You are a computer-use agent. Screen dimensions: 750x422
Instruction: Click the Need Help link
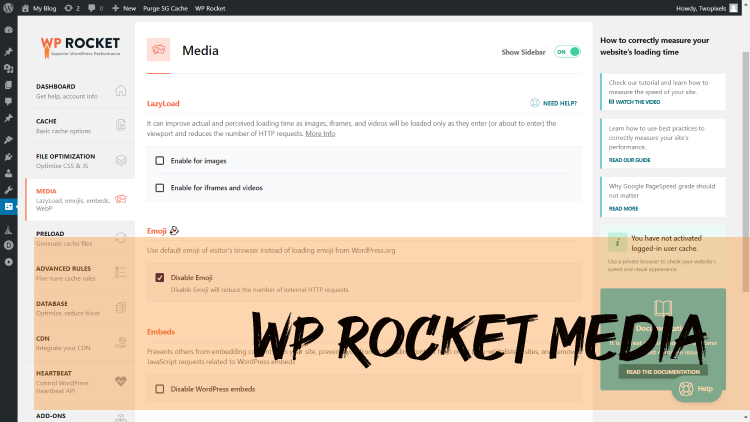[x=553, y=103]
